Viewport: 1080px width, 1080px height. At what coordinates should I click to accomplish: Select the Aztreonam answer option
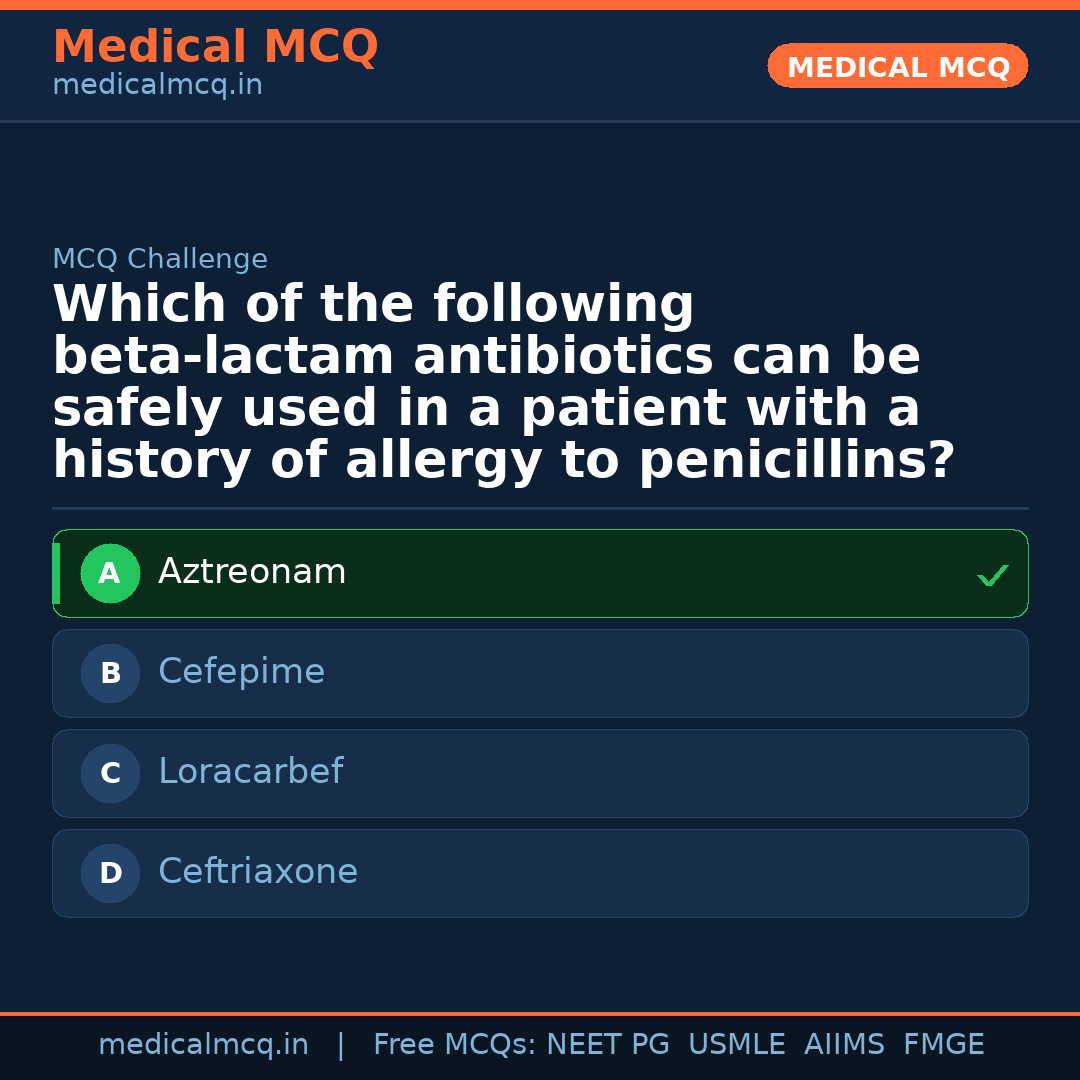pos(540,574)
